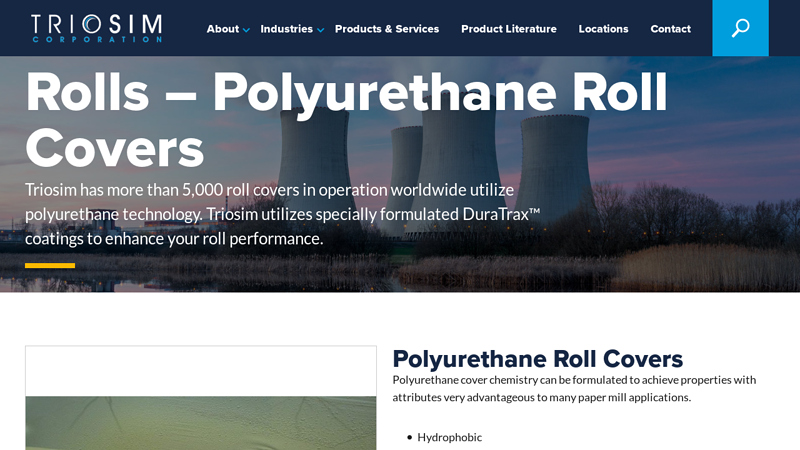Open the search magnifier icon
The image size is (800, 450).
[x=740, y=28]
